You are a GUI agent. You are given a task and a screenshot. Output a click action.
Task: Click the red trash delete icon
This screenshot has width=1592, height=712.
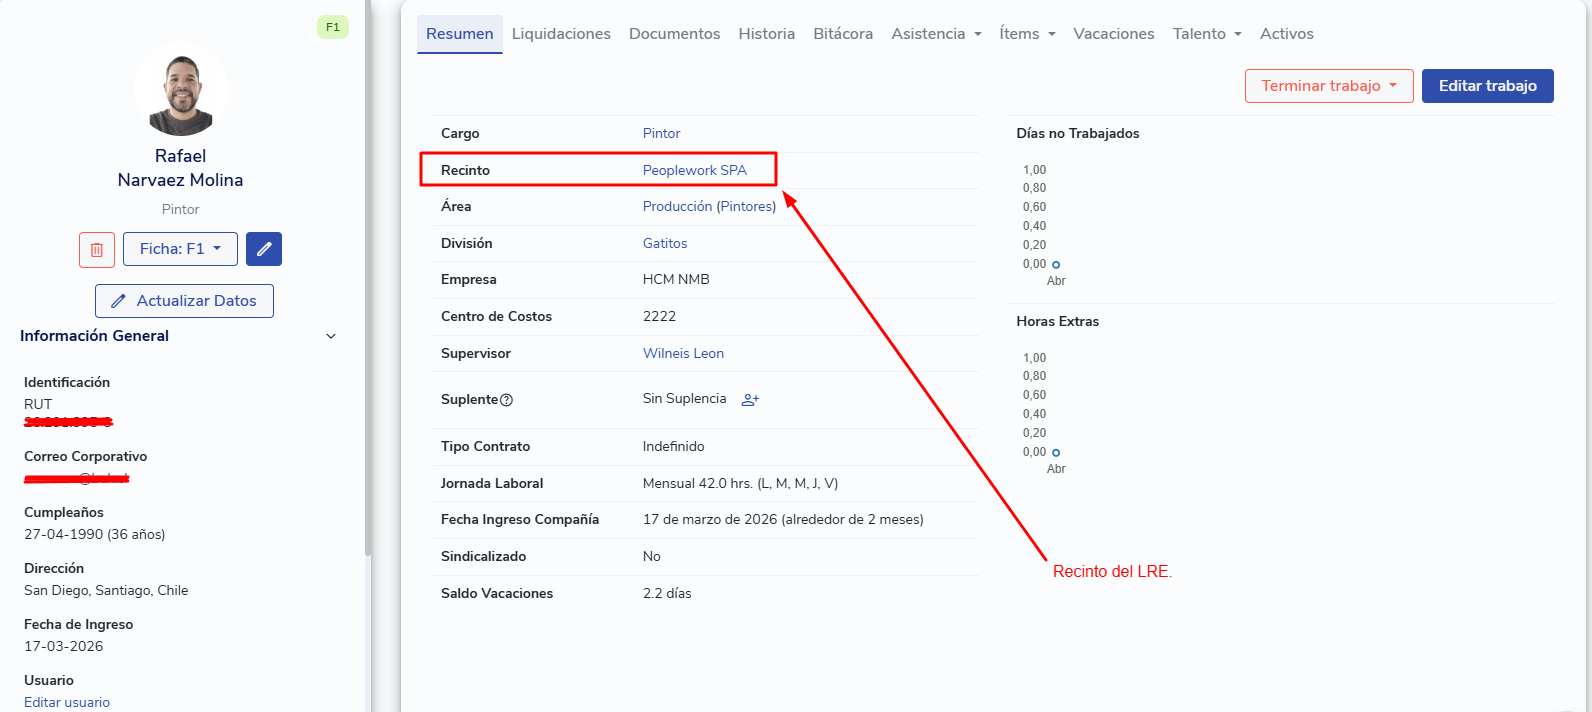[x=97, y=249]
